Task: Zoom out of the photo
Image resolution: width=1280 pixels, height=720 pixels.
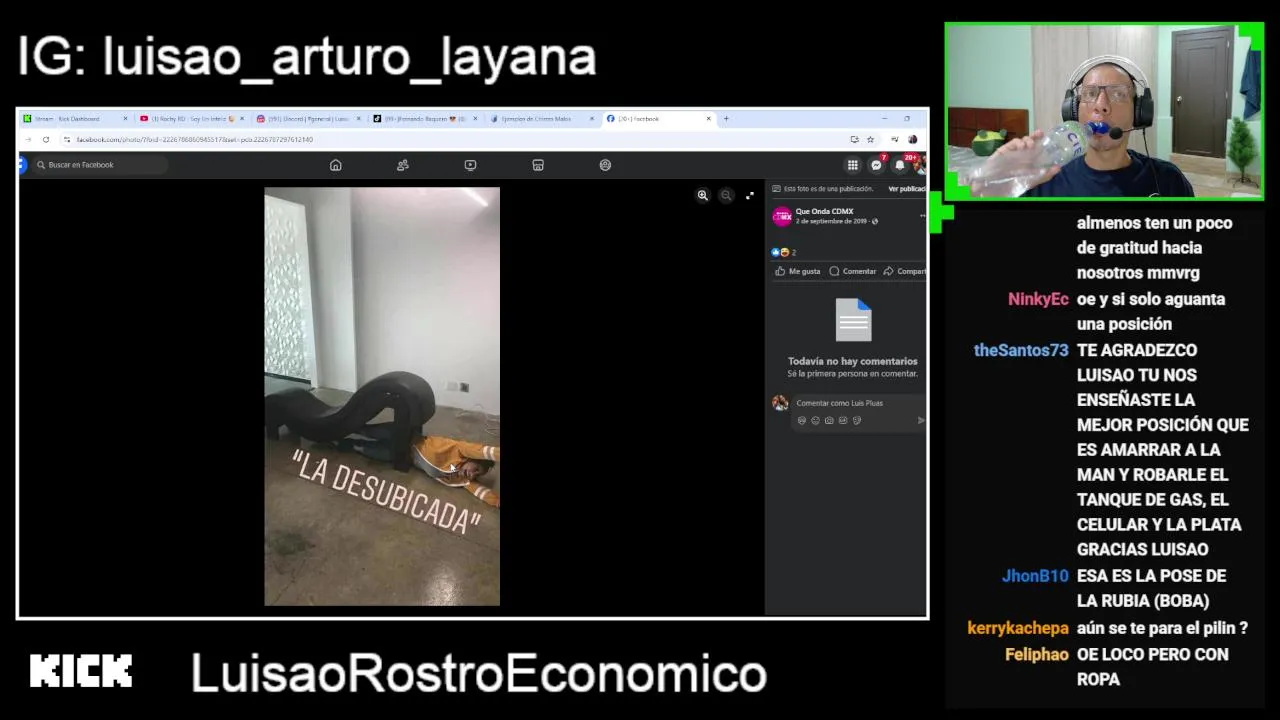Action: pyautogui.click(x=727, y=196)
